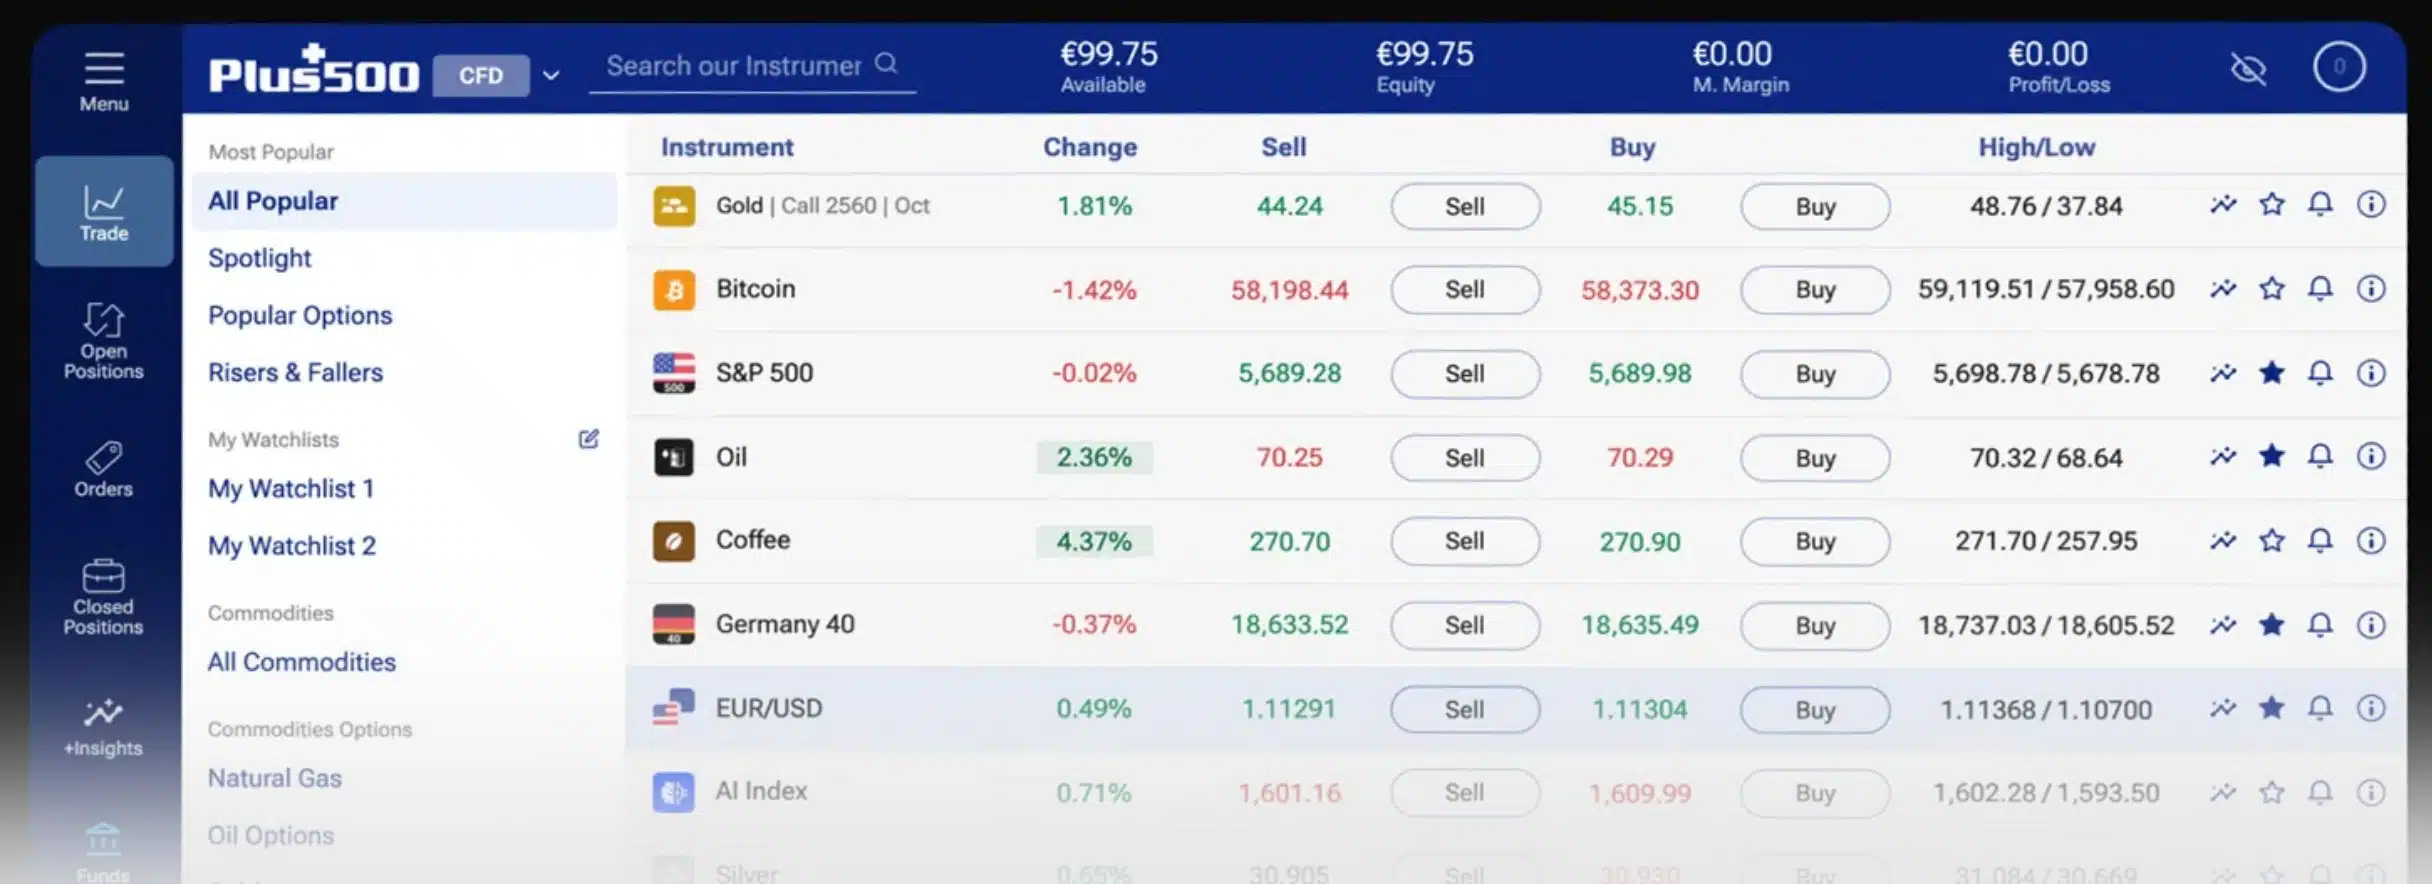Click the Search our Instruments field
The image size is (2432, 884).
click(735, 66)
